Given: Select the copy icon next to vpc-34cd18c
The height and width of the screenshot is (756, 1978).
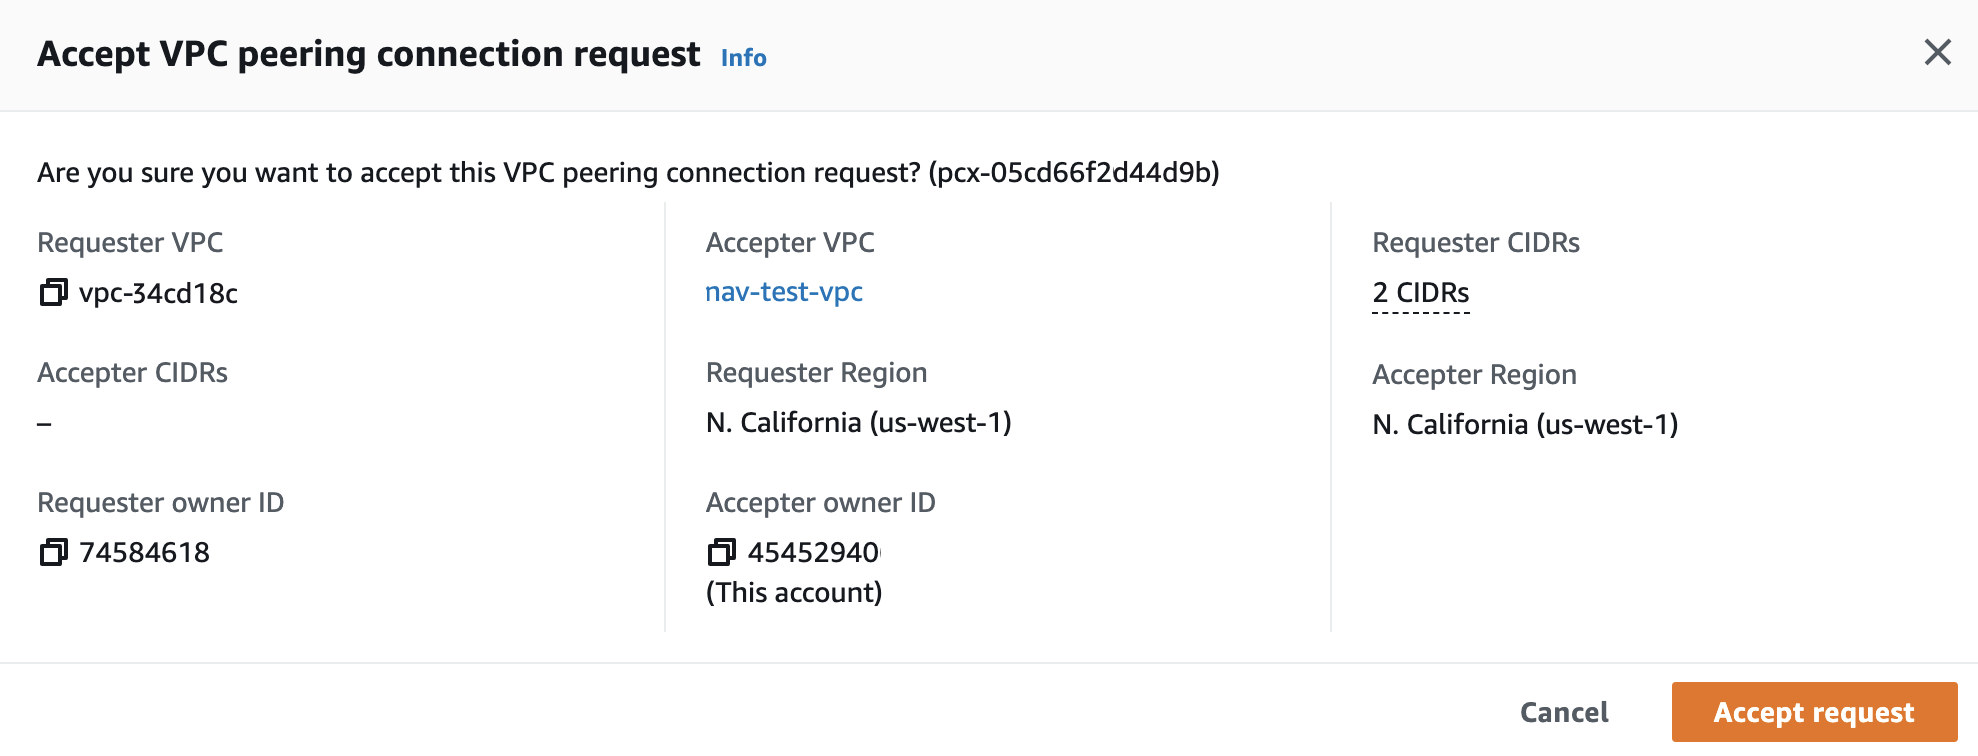Looking at the screenshot, I should [x=51, y=292].
